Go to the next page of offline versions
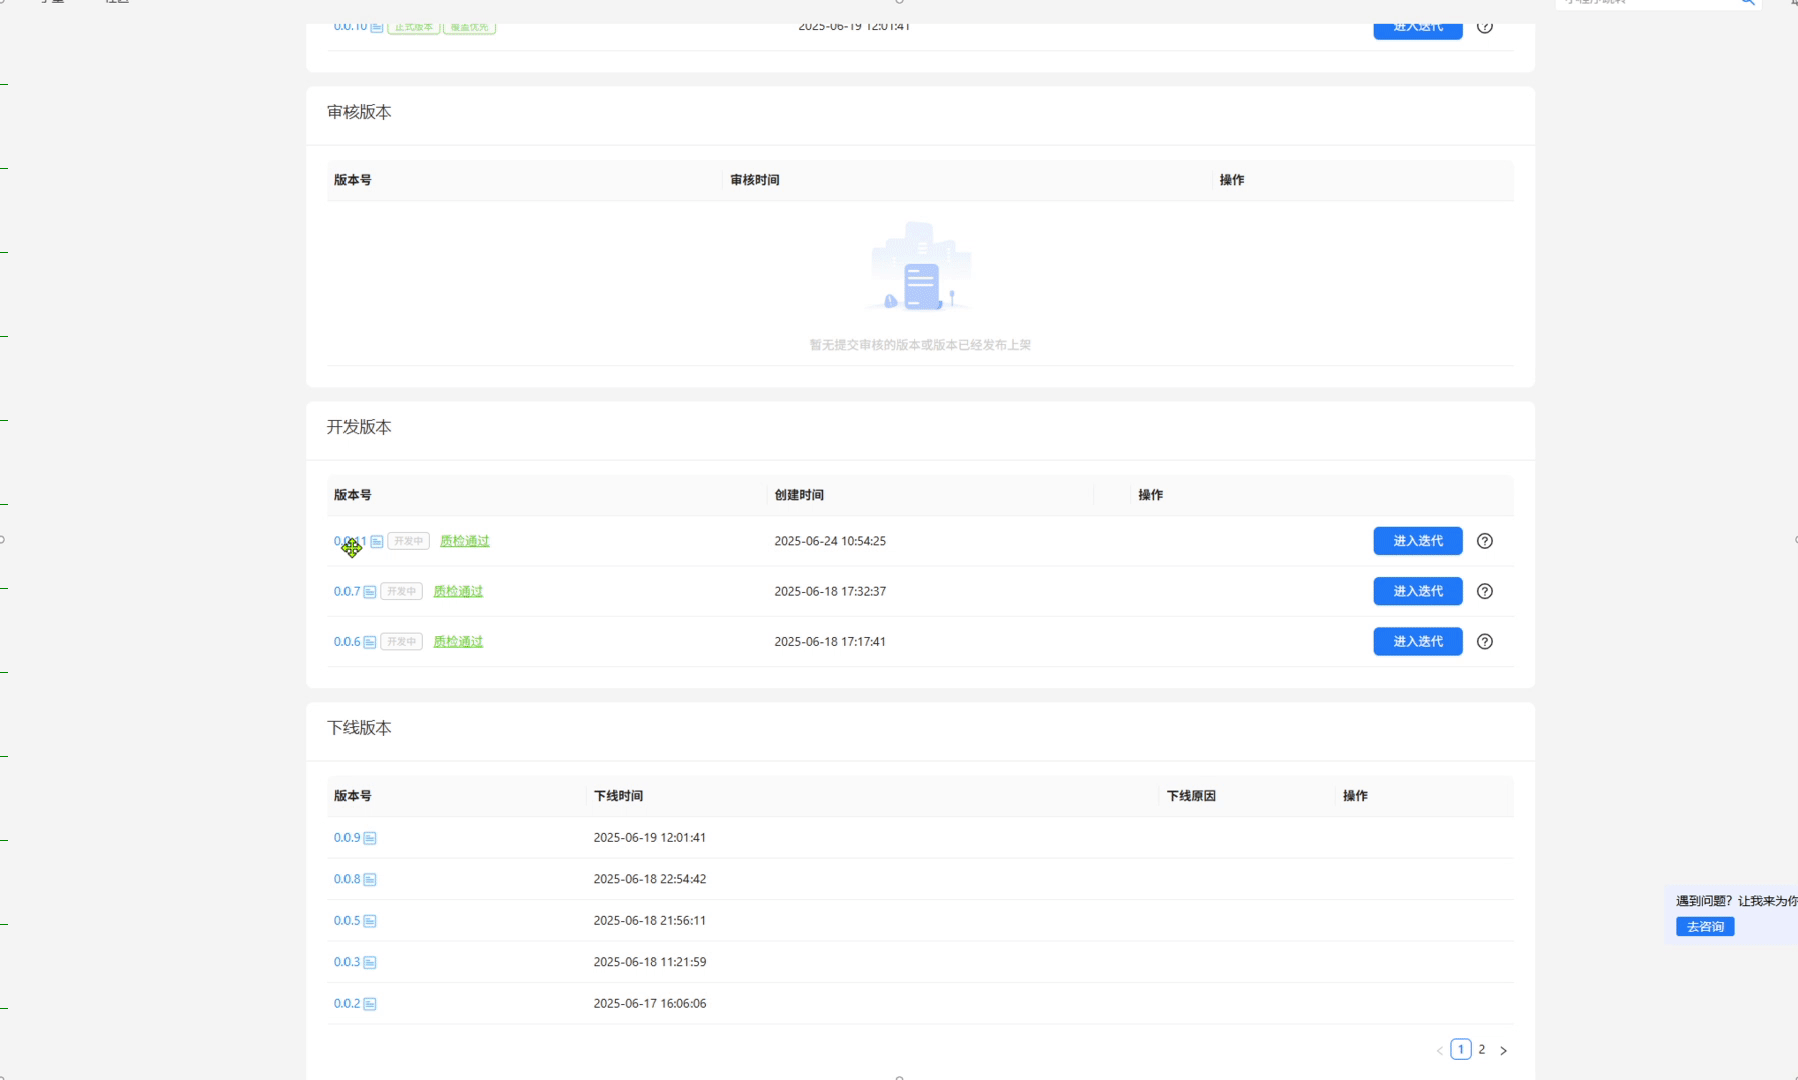This screenshot has height=1080, width=1798. coord(1503,1050)
